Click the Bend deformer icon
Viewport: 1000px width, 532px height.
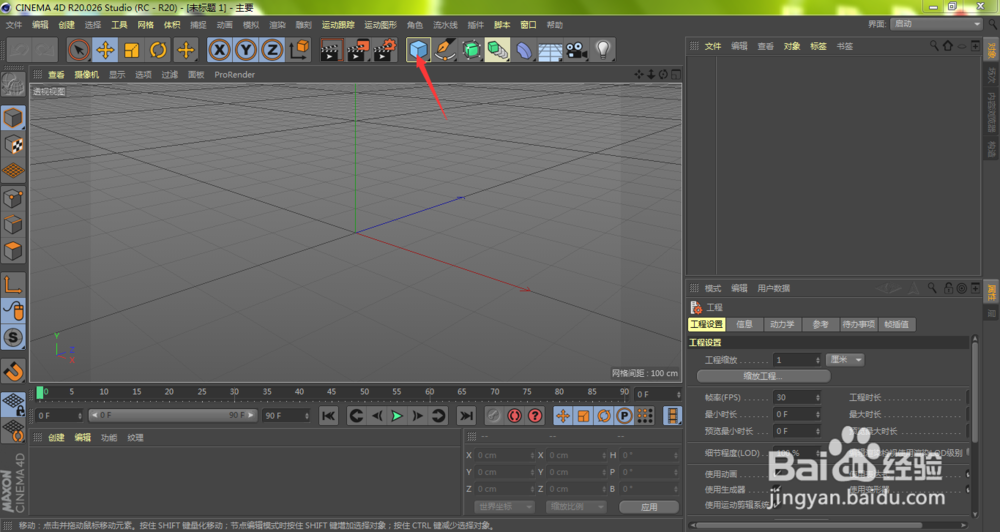524,50
